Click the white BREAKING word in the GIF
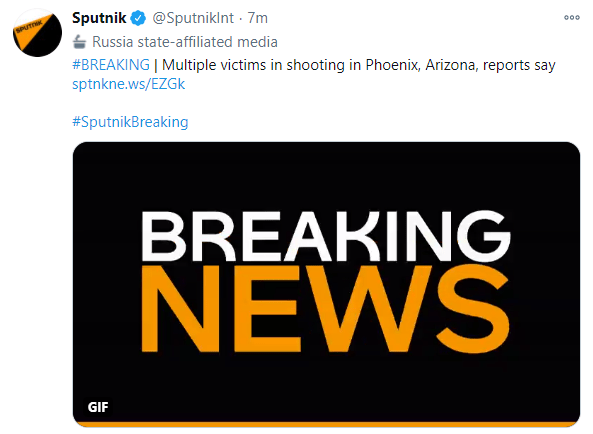593x434 pixels. pyautogui.click(x=326, y=236)
